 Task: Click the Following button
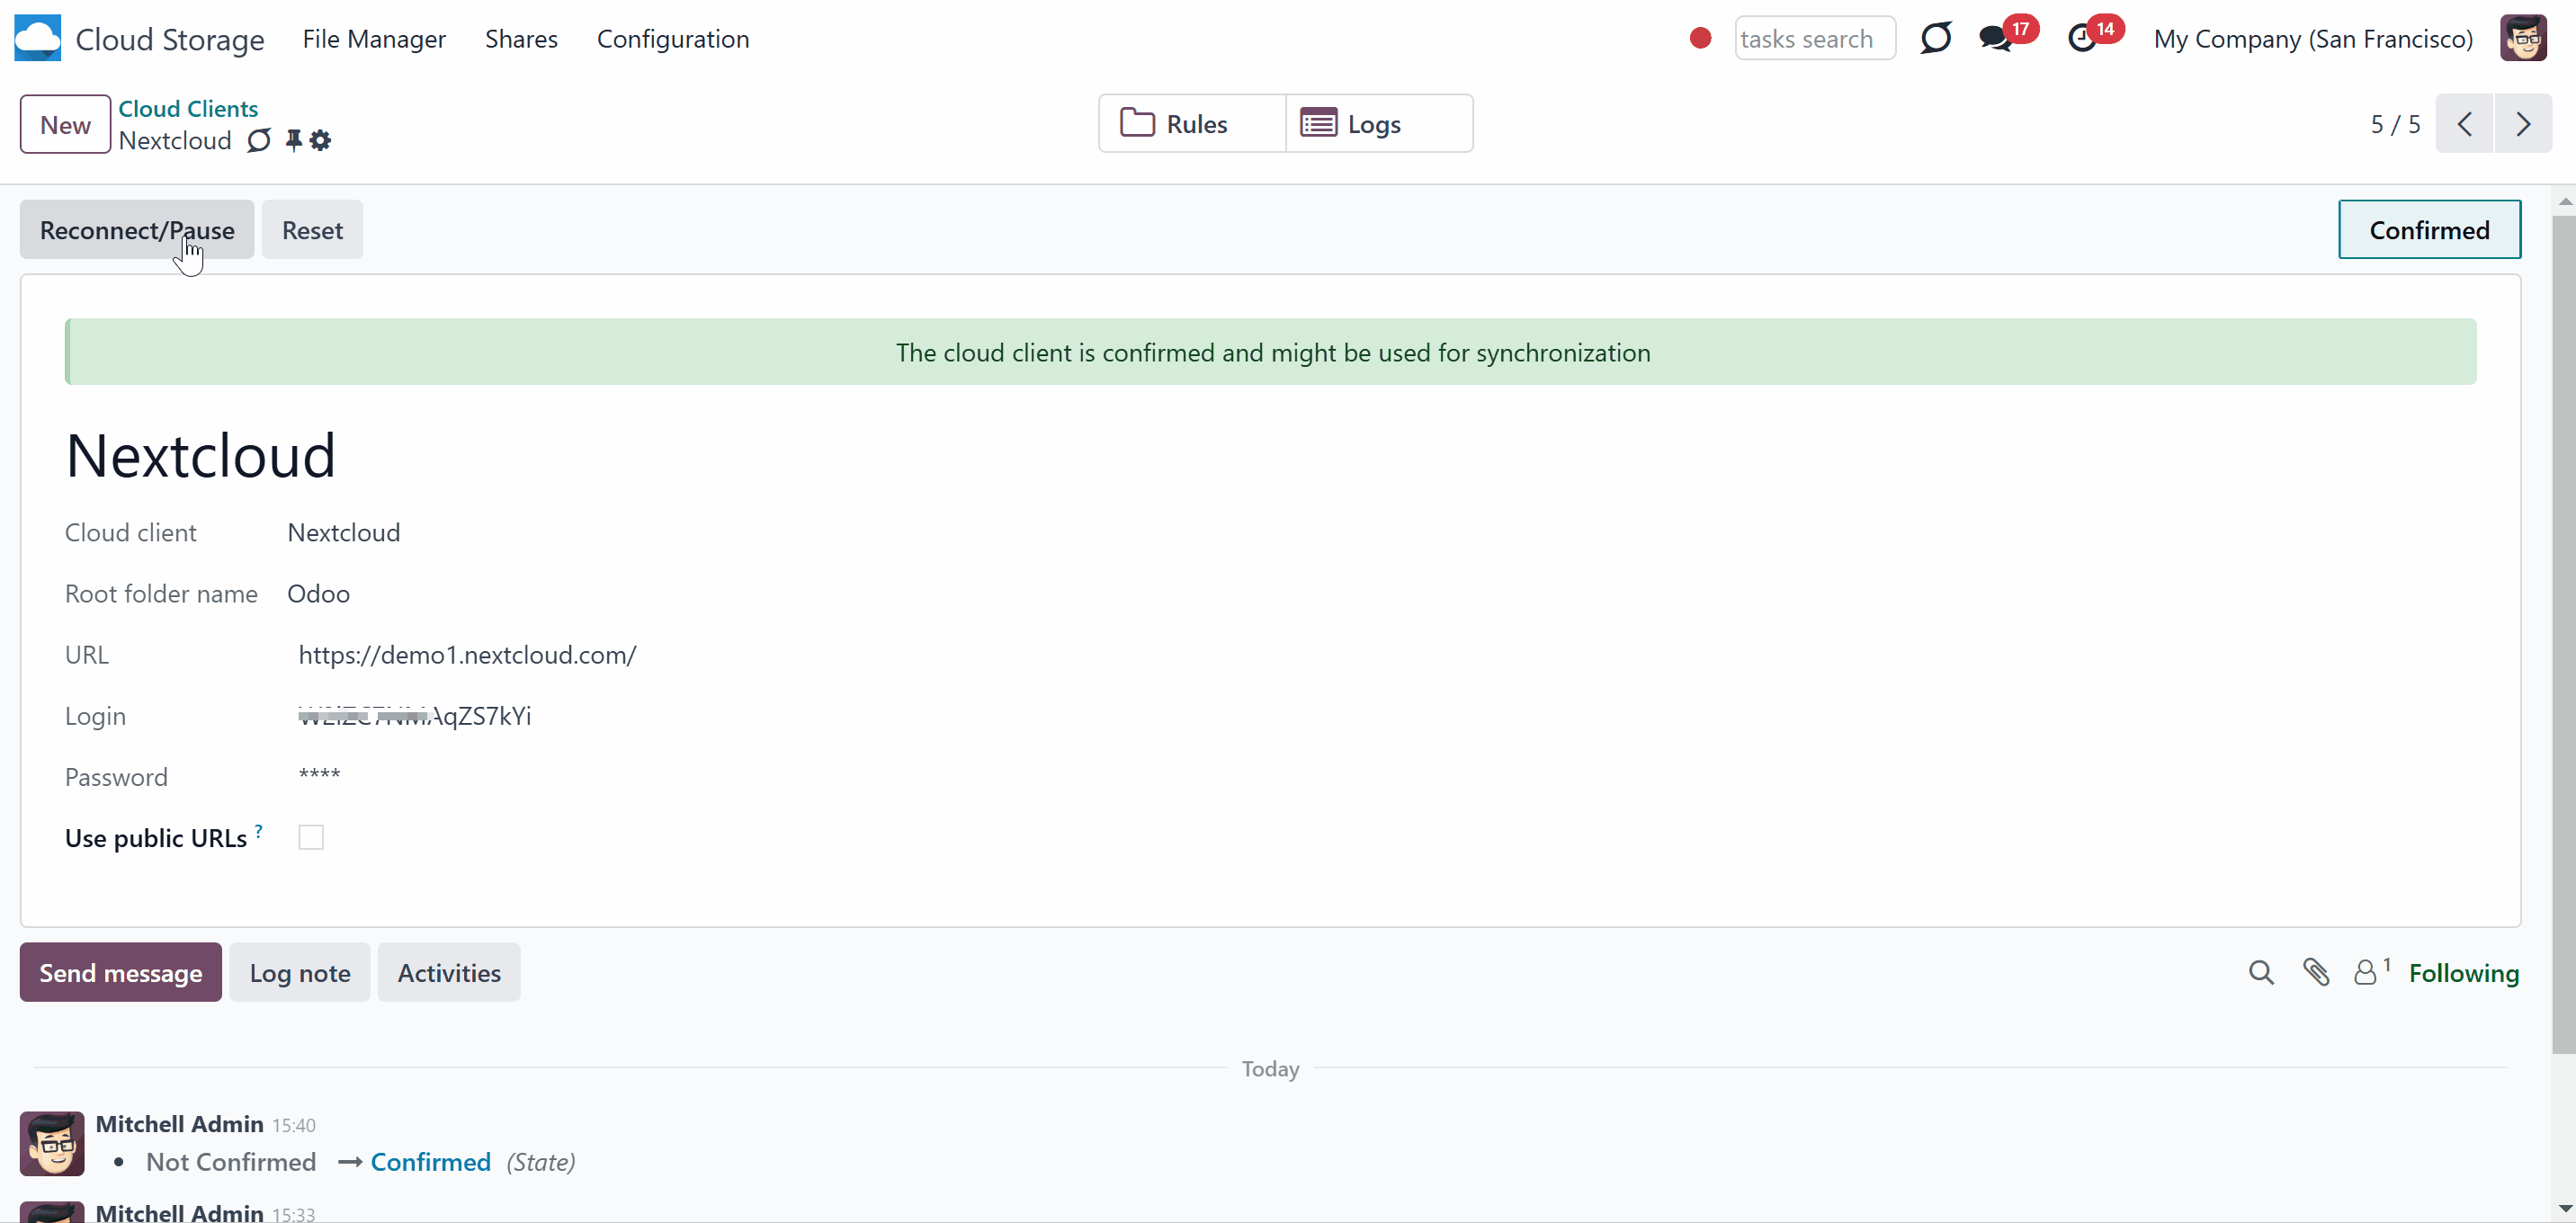[2464, 972]
